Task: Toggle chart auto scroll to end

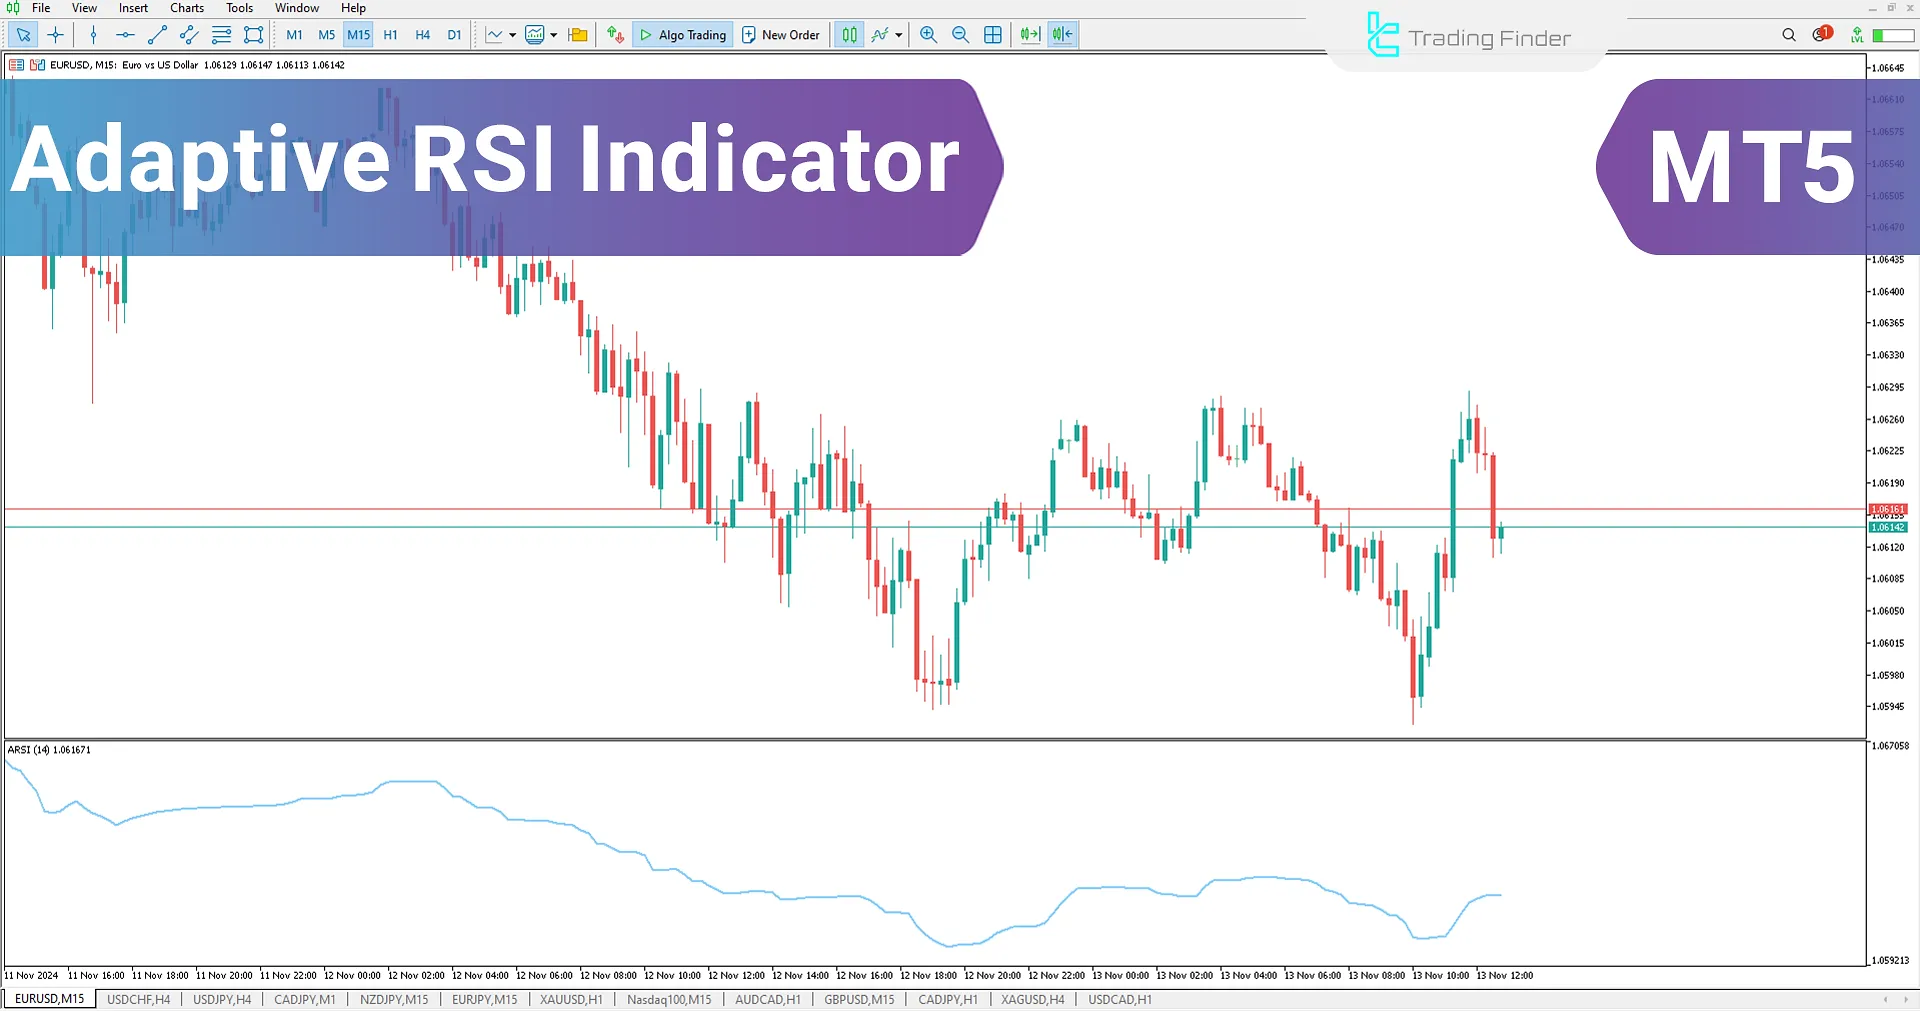Action: tap(1030, 35)
